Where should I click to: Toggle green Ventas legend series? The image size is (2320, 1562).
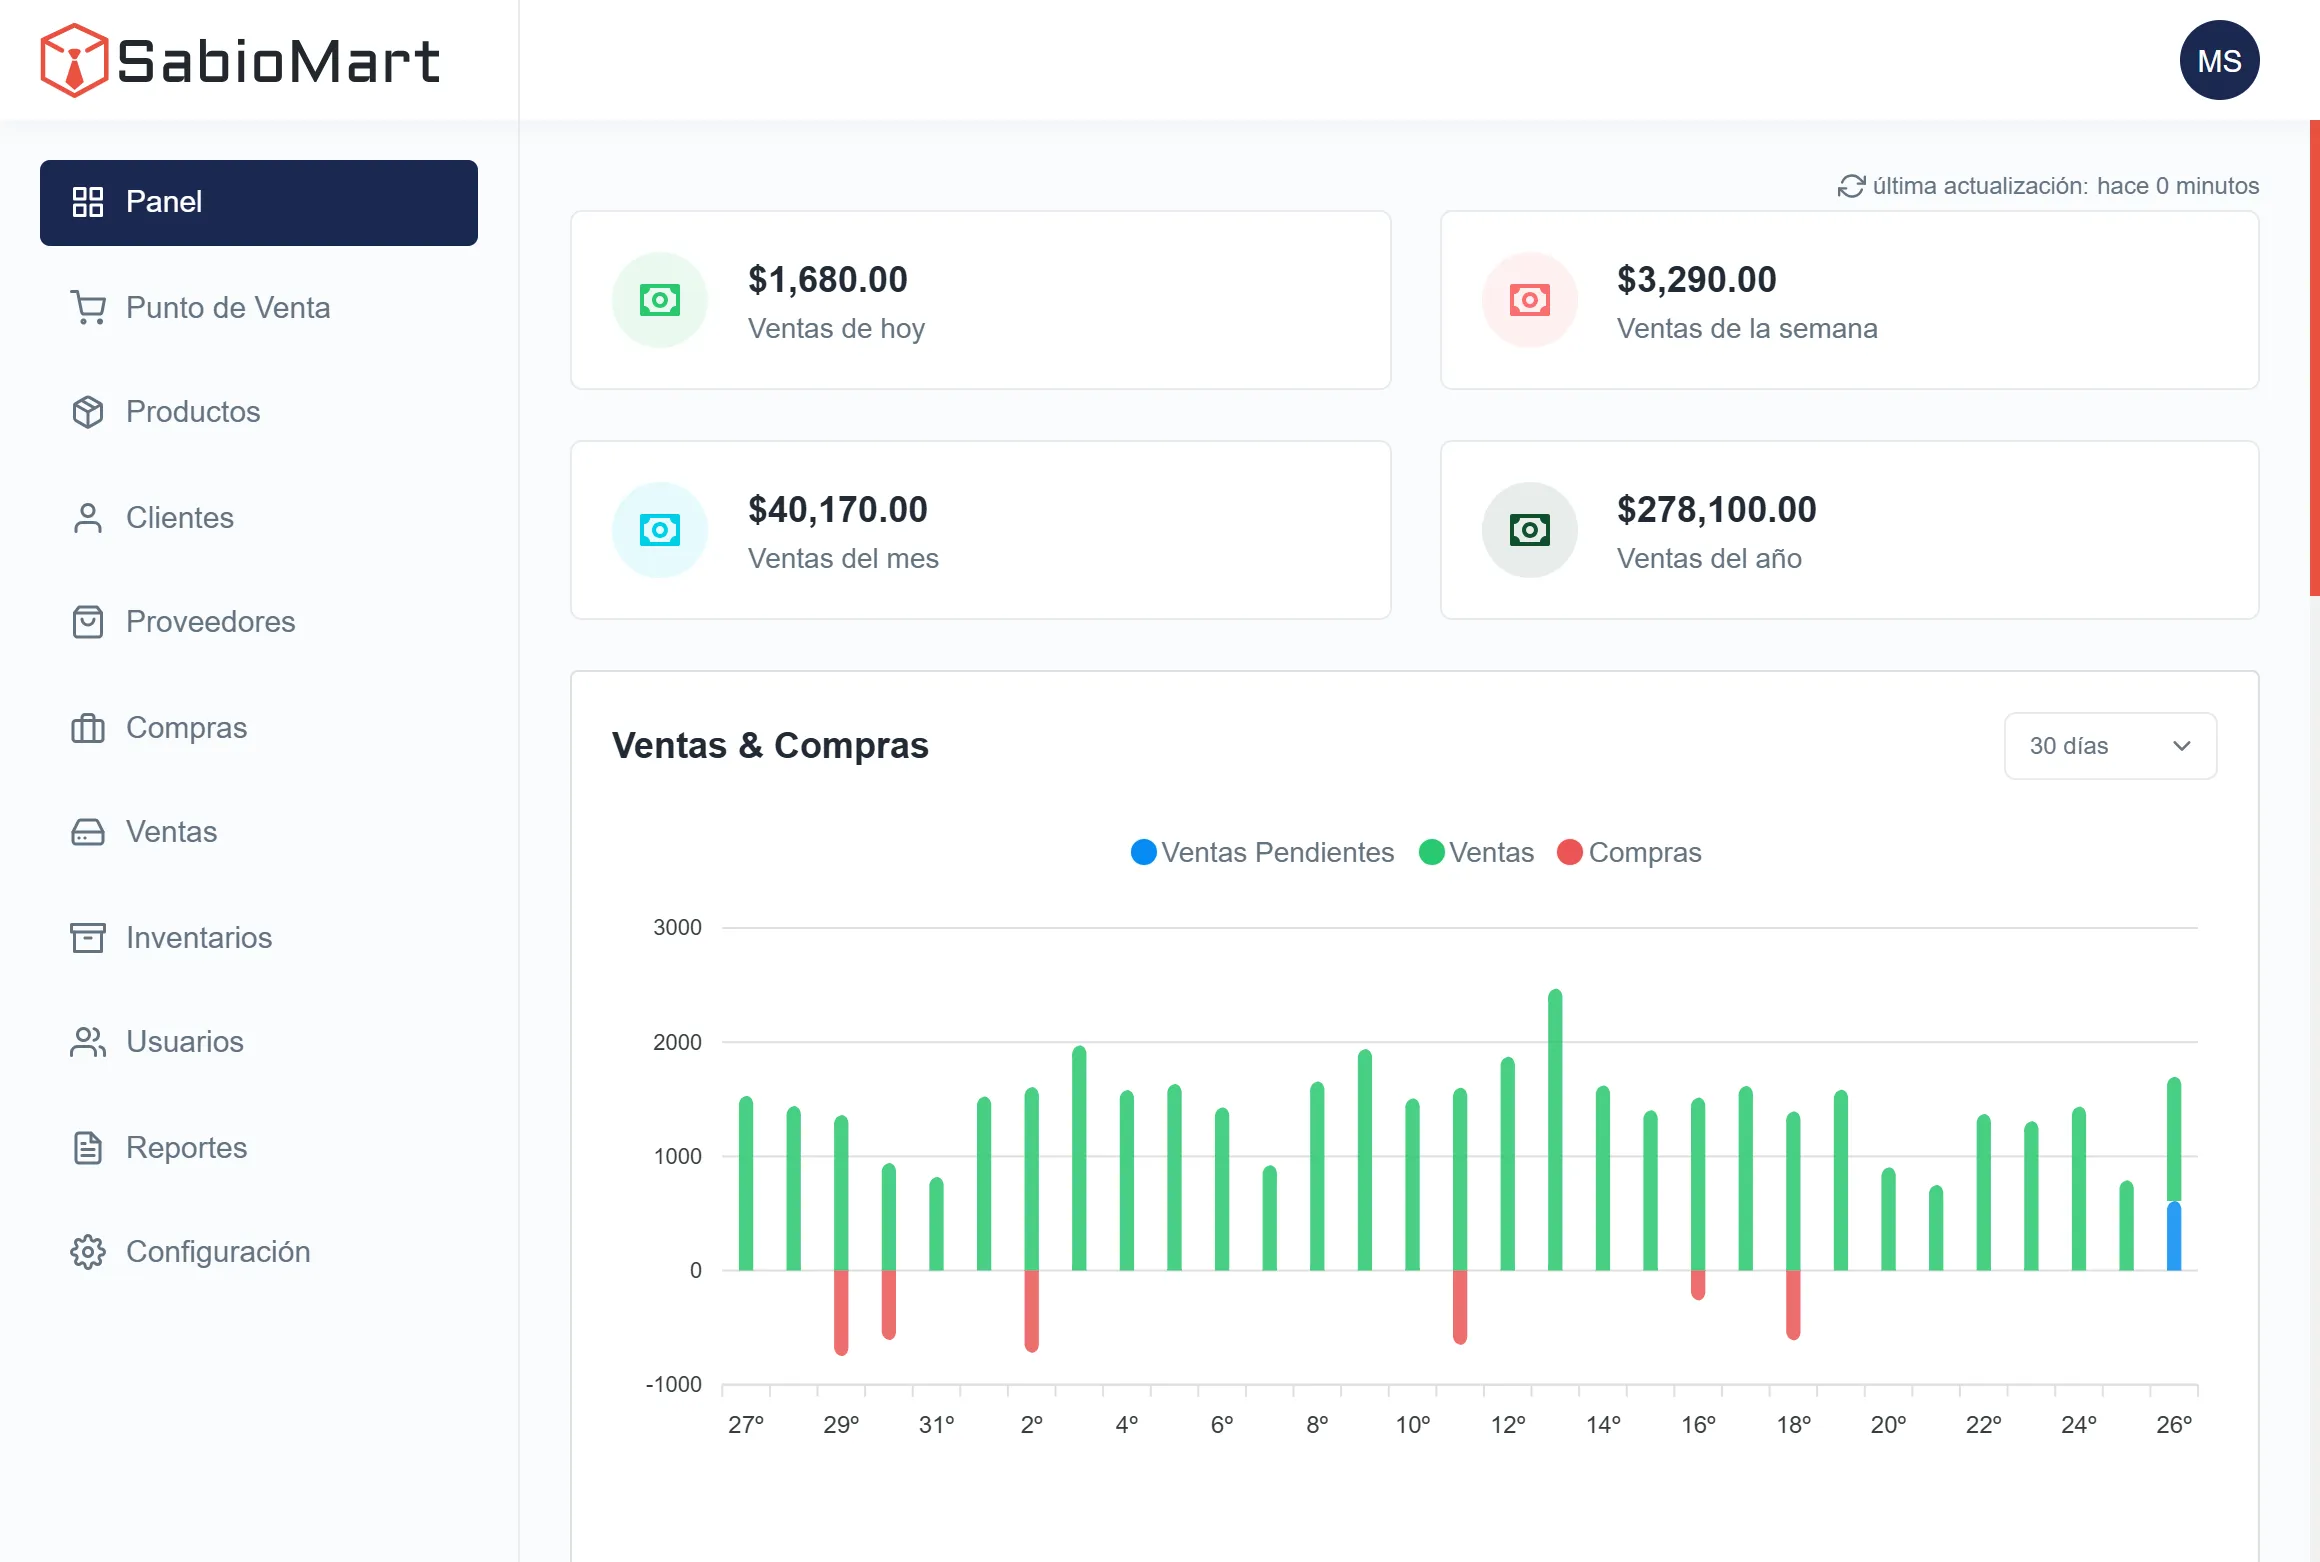click(x=1476, y=852)
